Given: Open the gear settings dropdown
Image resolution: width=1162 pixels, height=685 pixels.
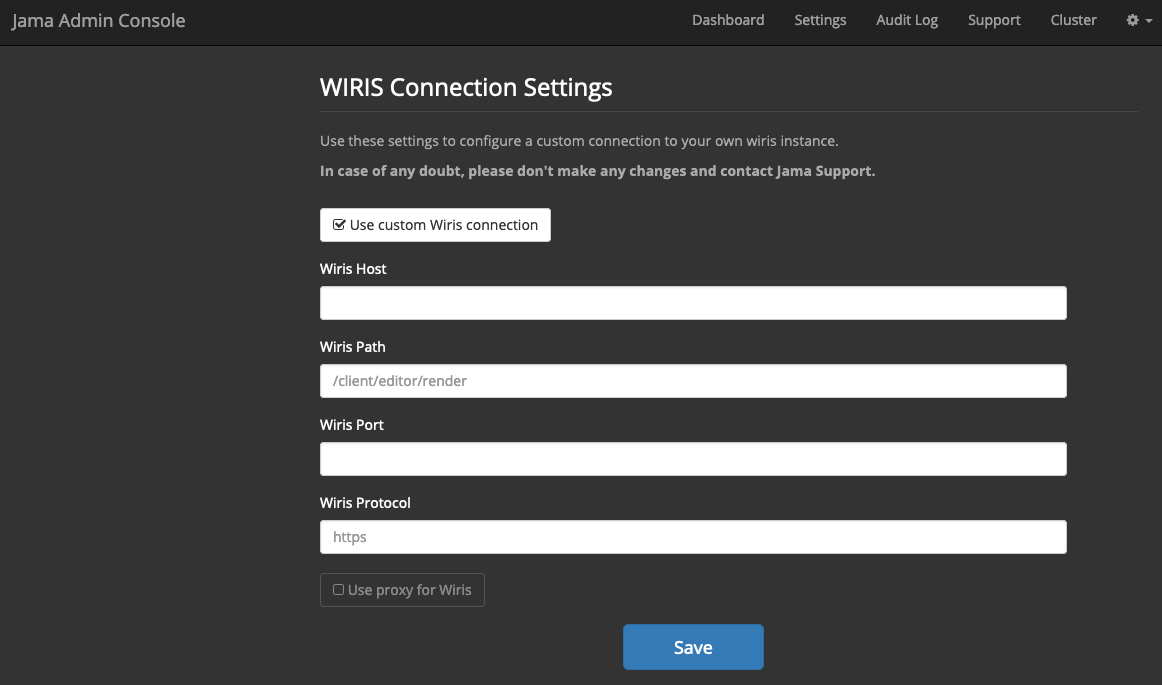Looking at the screenshot, I should pos(1138,21).
